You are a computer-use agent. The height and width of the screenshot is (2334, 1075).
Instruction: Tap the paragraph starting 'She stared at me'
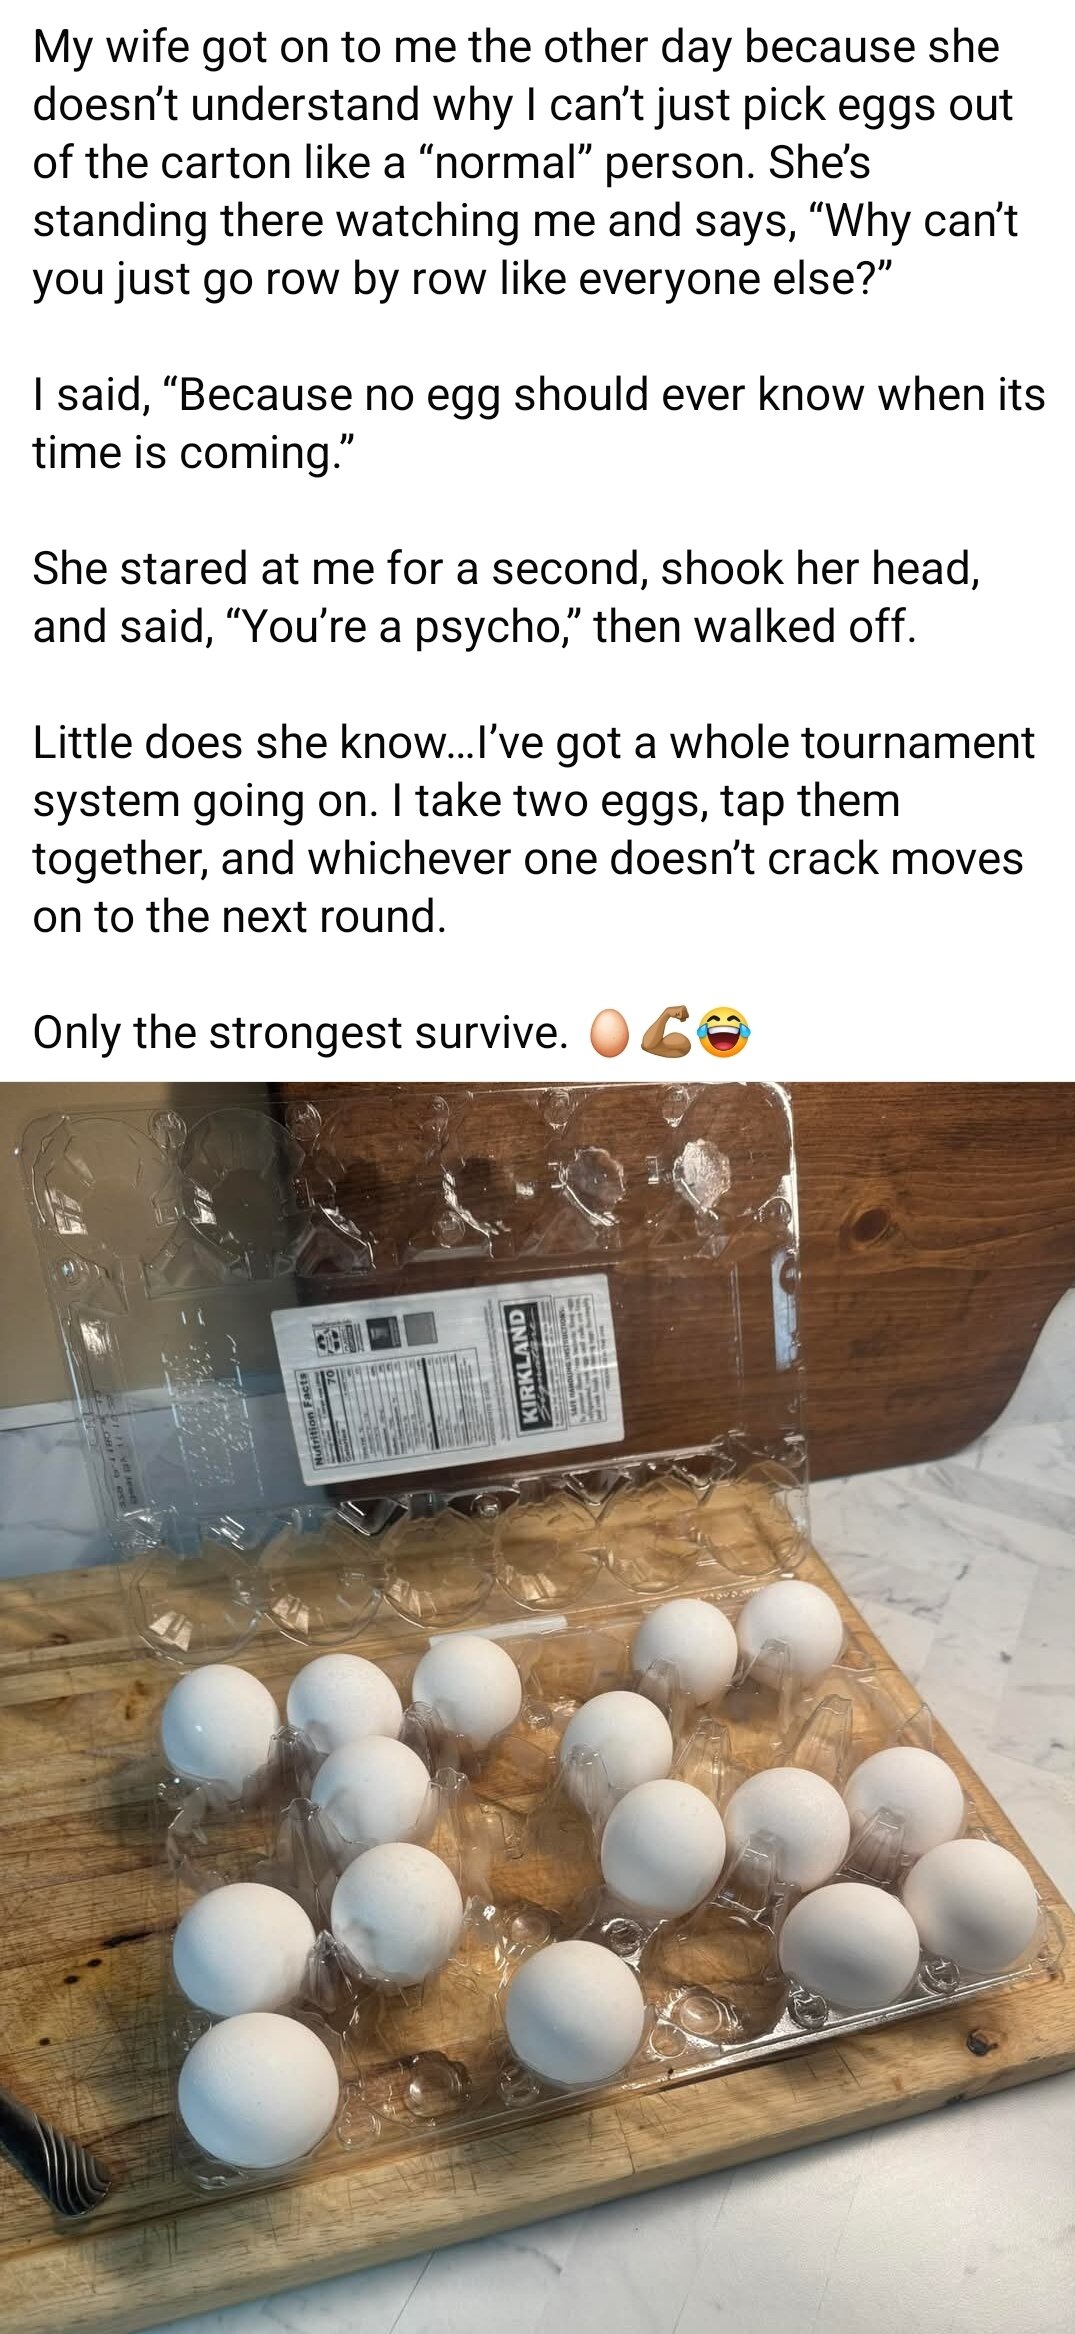(507, 597)
